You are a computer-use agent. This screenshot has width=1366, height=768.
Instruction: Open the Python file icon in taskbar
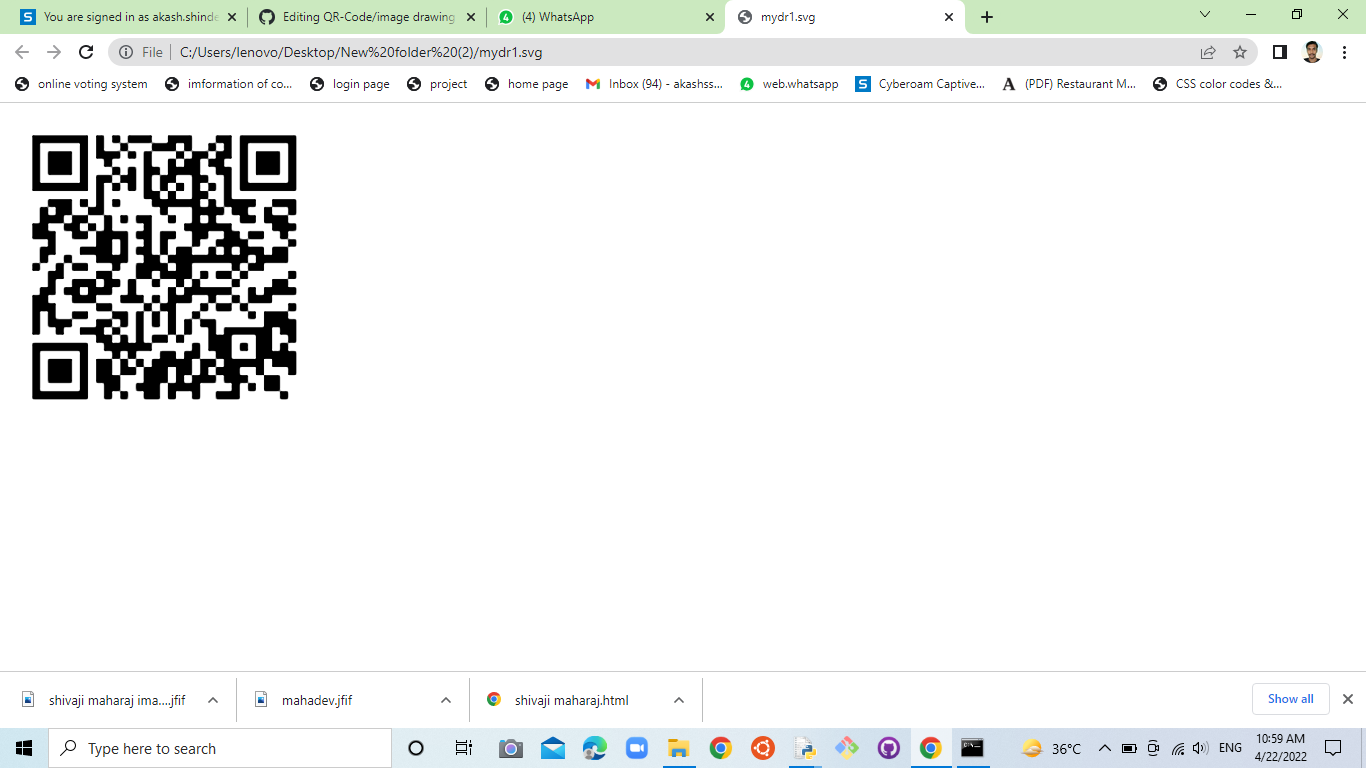point(805,748)
